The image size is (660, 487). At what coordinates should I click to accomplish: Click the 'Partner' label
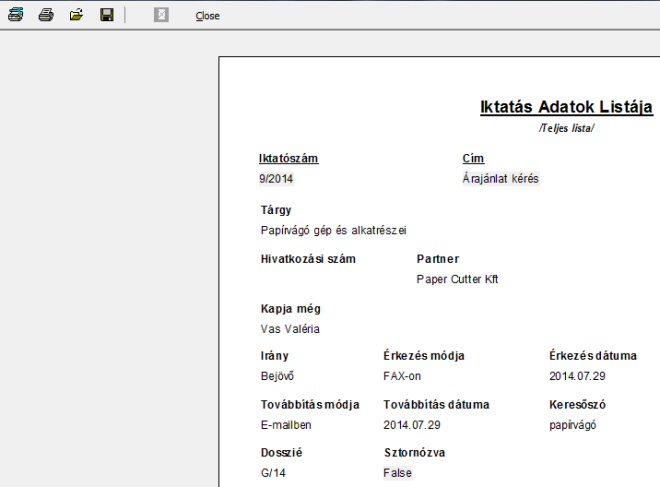click(x=438, y=259)
